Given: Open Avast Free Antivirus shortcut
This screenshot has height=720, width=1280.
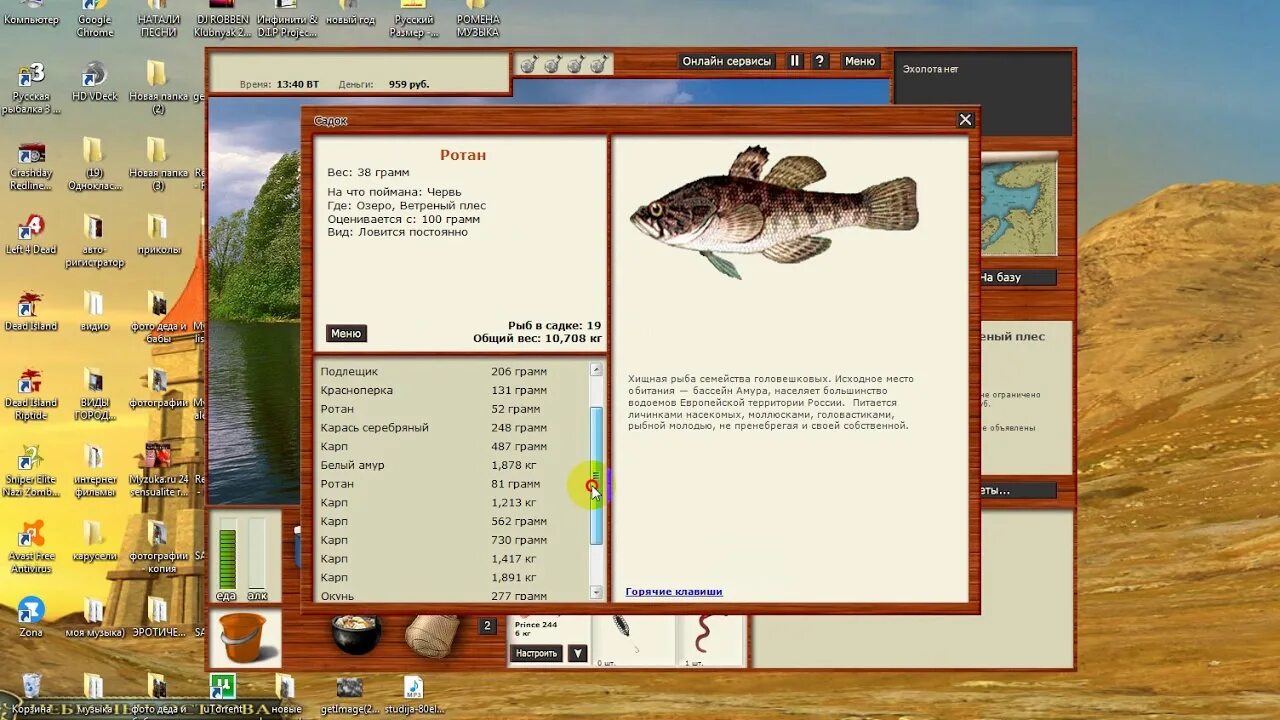Looking at the screenshot, I should click(31, 547).
